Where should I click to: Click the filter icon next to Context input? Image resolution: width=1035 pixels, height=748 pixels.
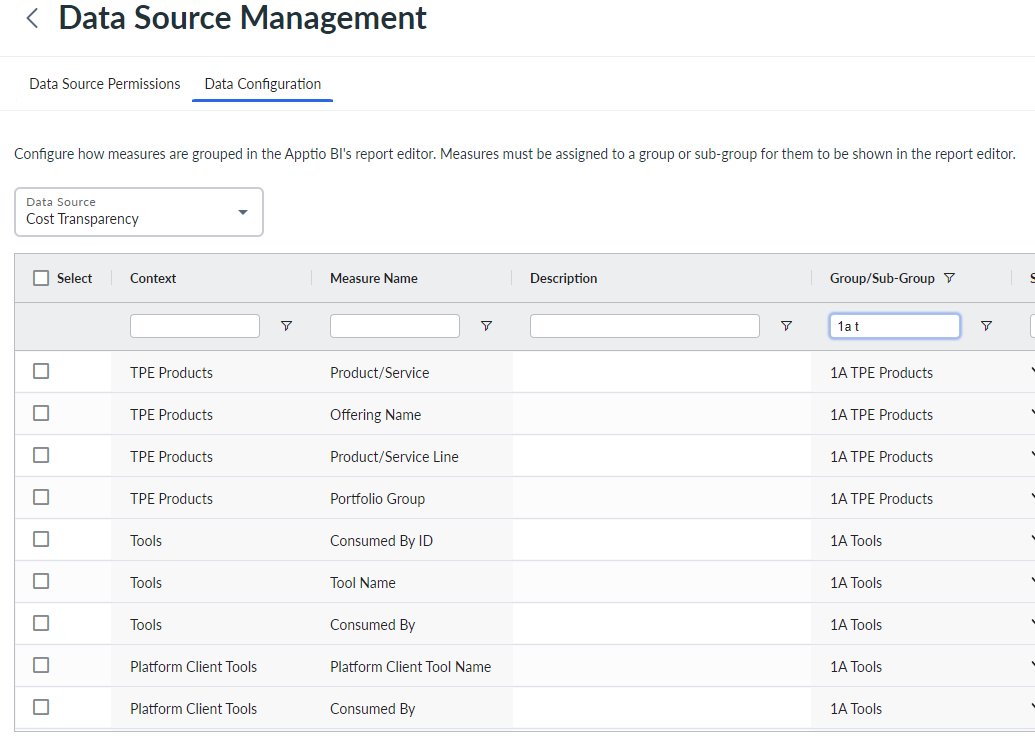(x=286, y=326)
